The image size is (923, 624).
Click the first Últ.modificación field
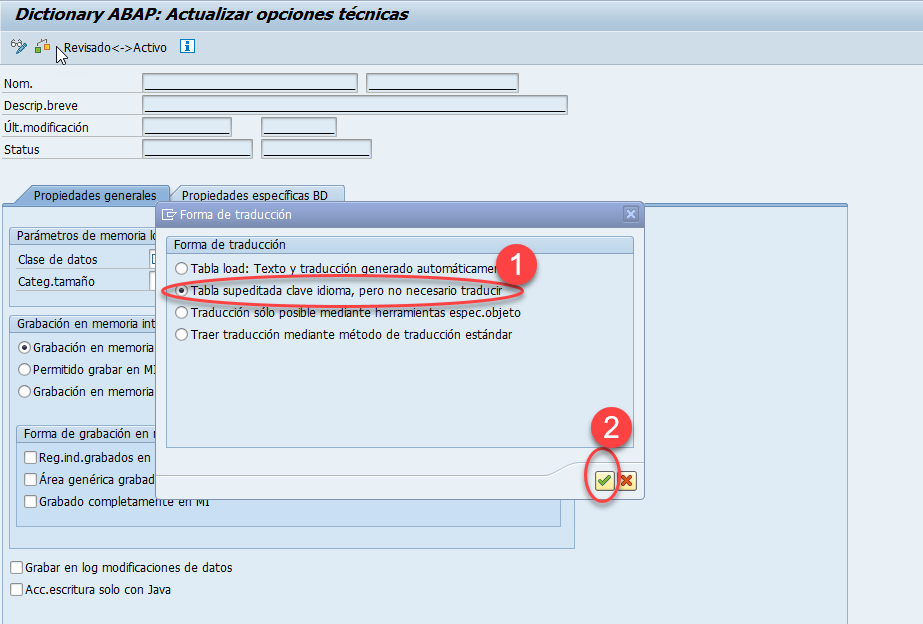point(187,127)
